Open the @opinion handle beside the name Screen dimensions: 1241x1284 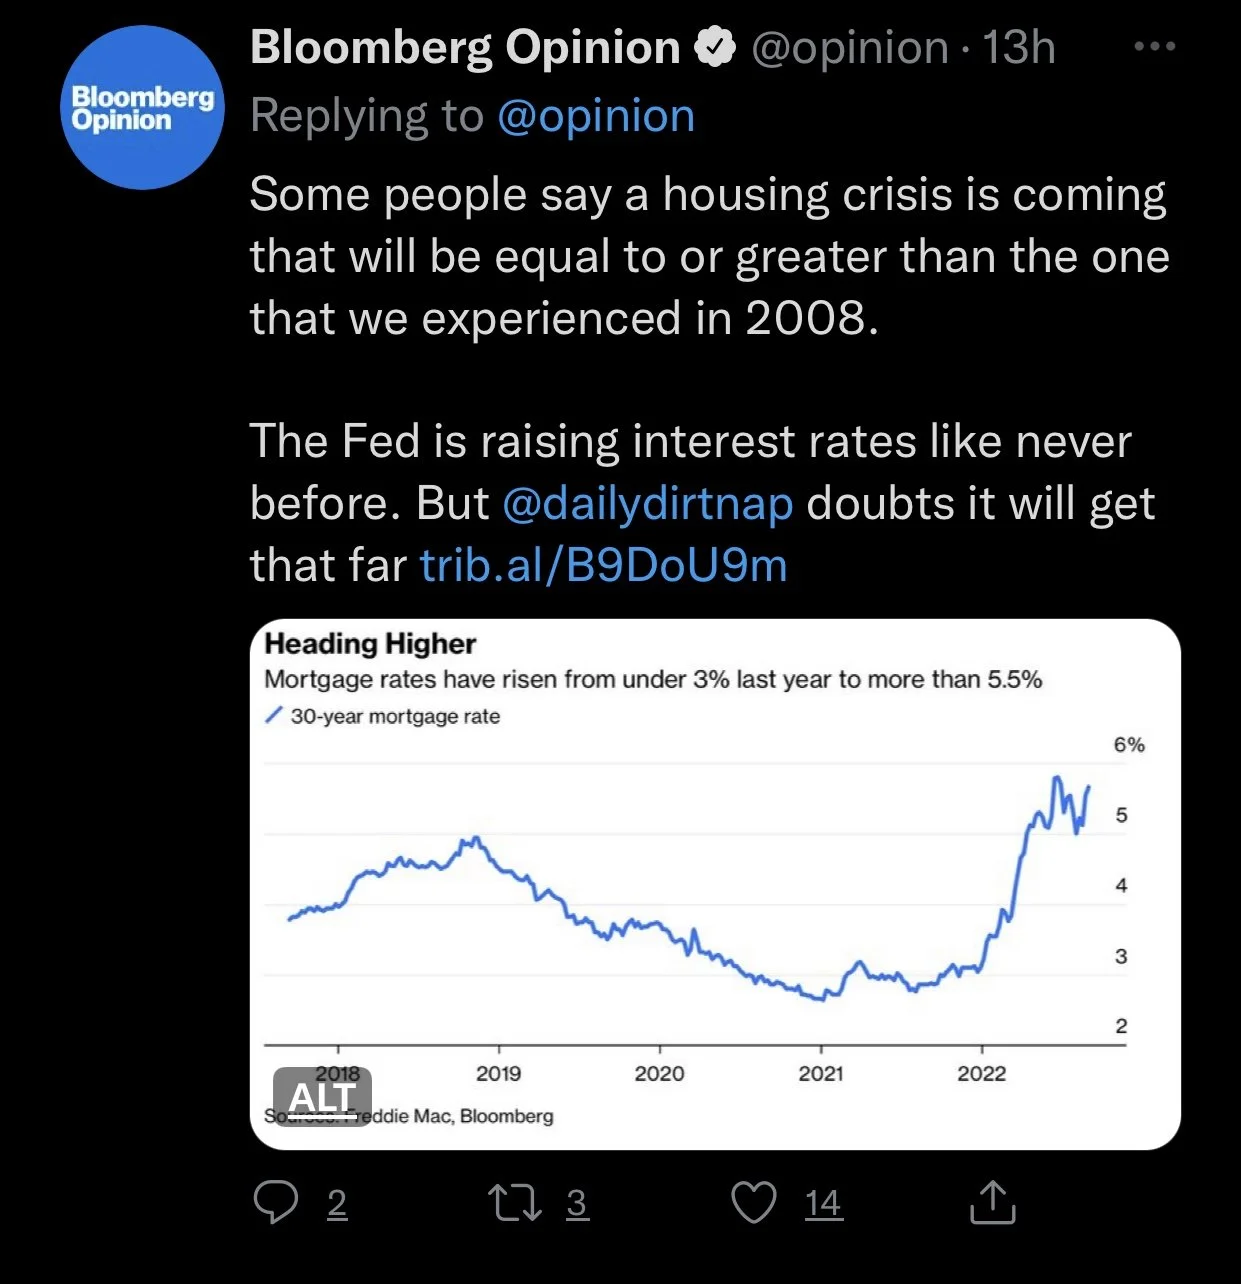point(849,48)
